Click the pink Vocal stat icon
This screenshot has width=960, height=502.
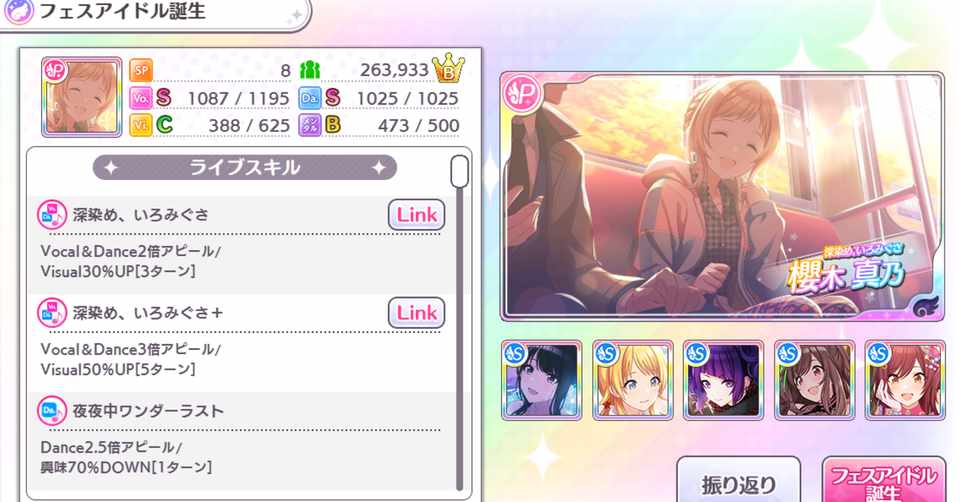[x=141, y=98]
